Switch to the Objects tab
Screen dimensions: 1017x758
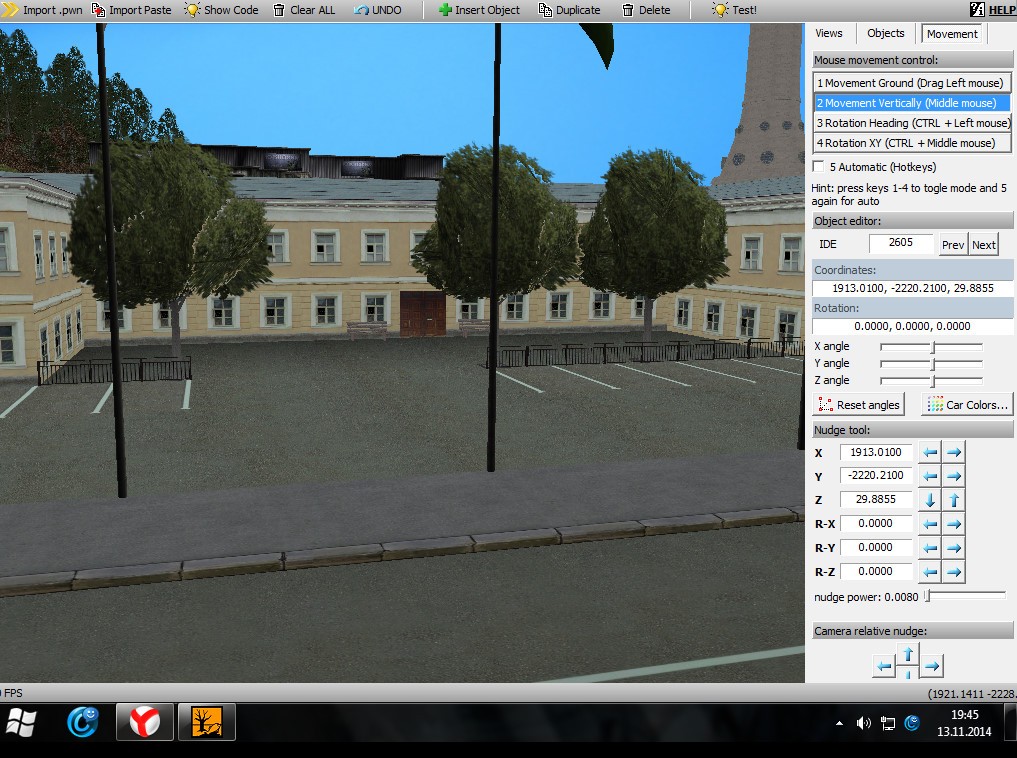885,33
